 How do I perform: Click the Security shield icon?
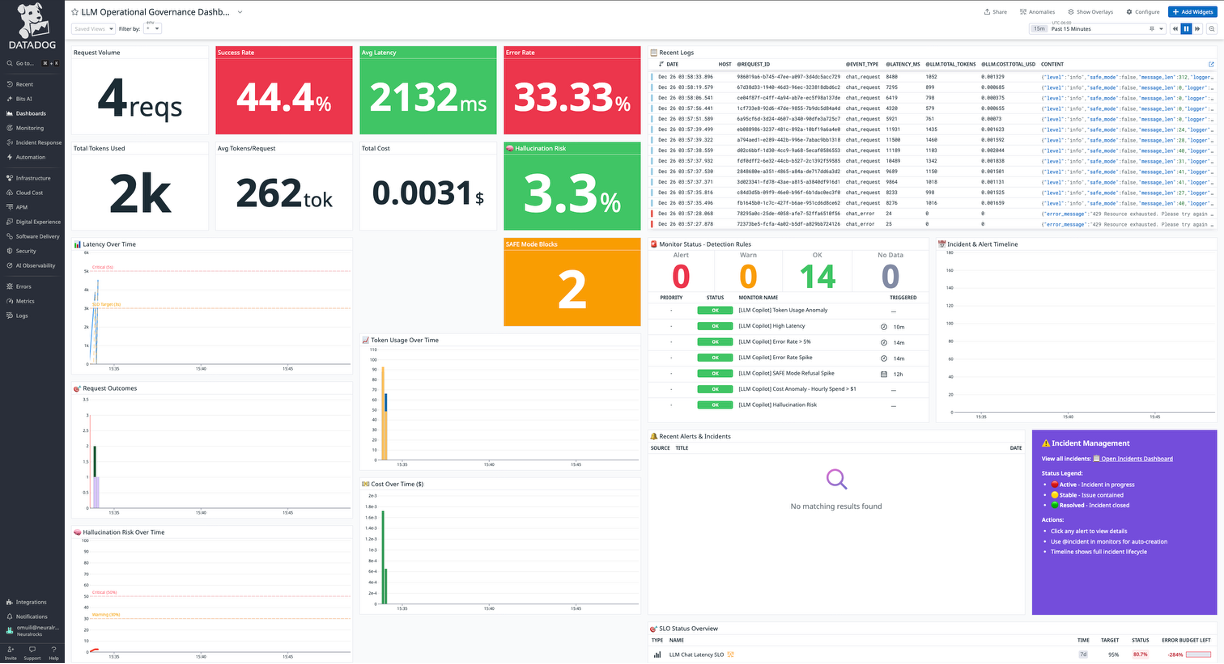[10, 251]
